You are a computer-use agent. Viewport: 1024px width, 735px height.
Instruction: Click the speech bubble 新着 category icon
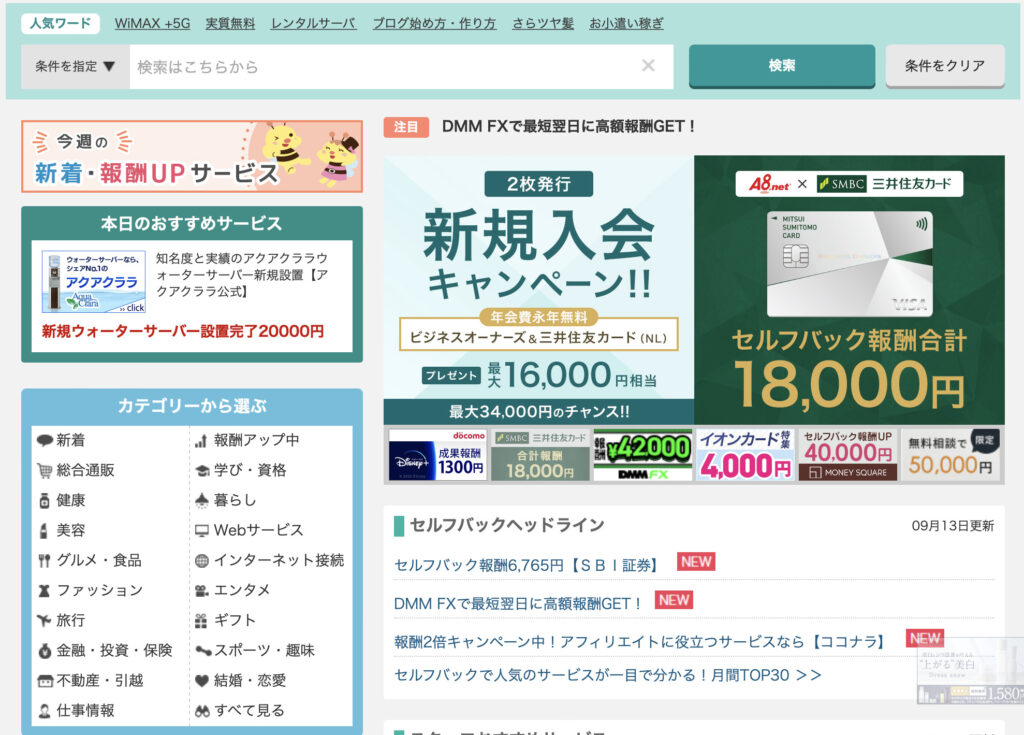coord(44,440)
